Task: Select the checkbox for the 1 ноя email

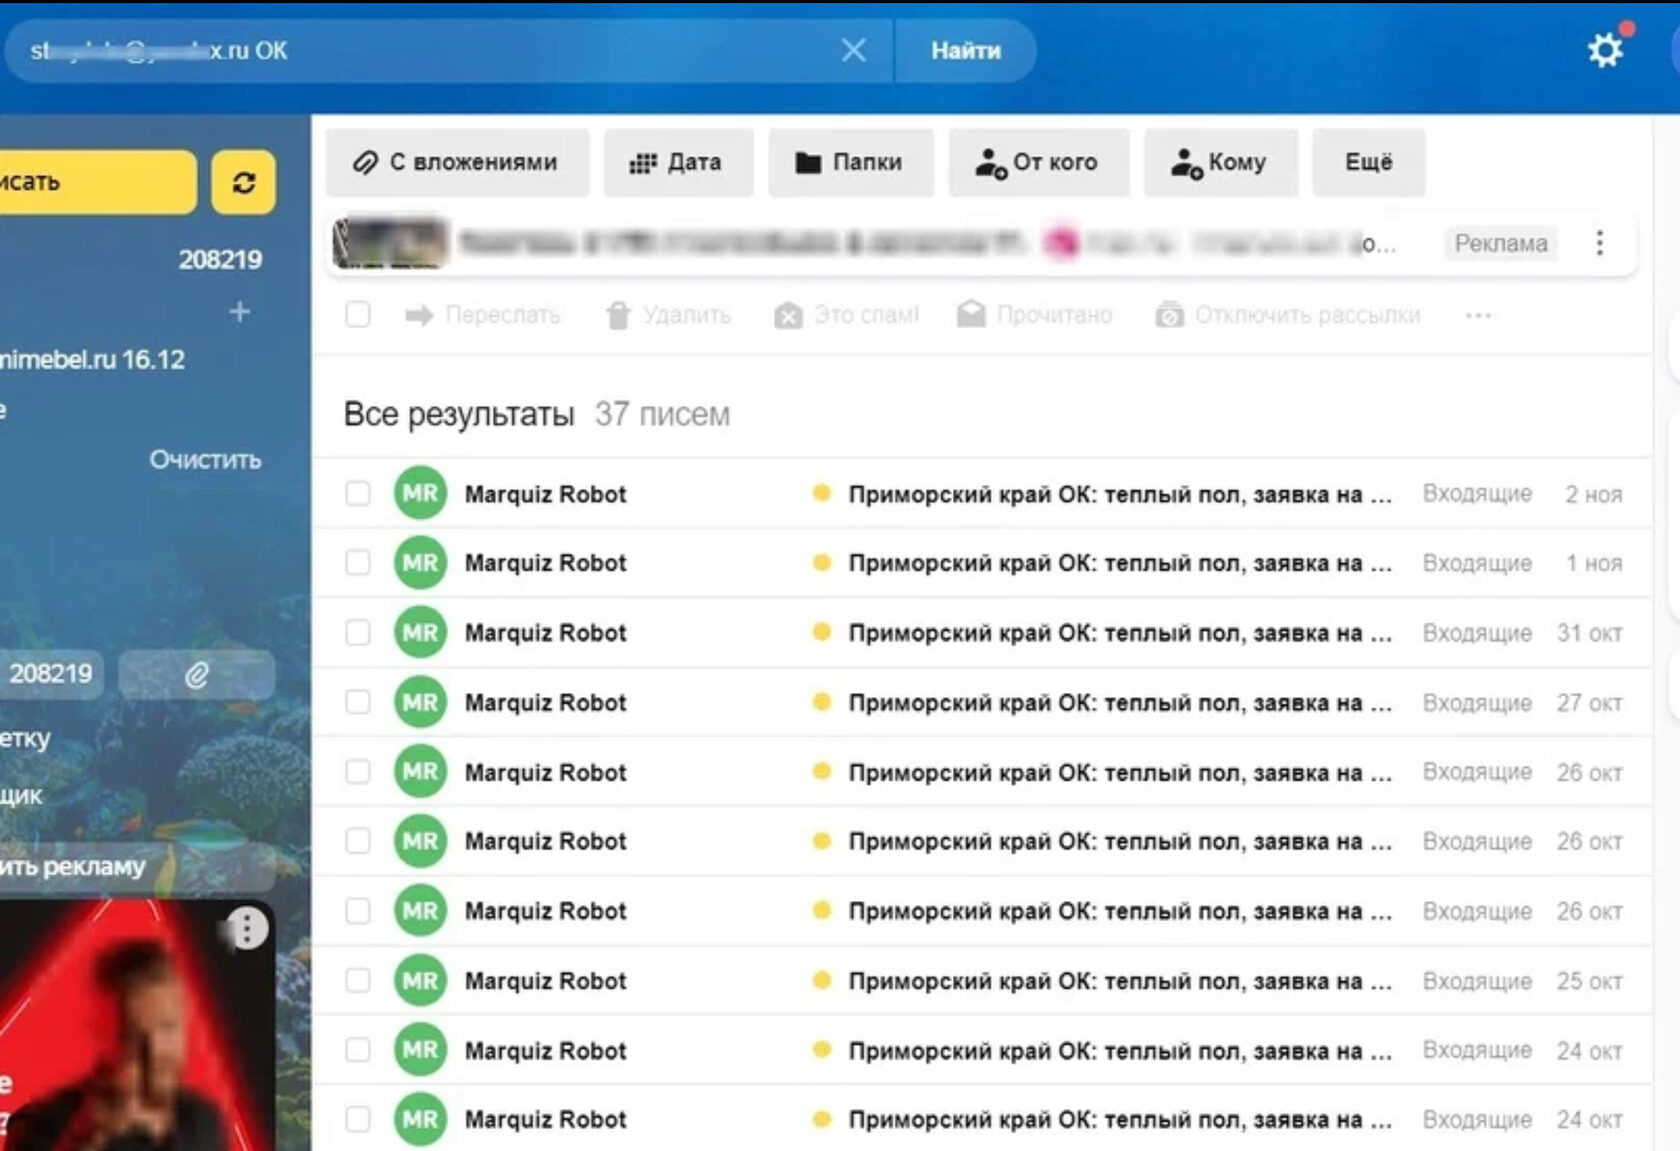Action: pyautogui.click(x=357, y=563)
